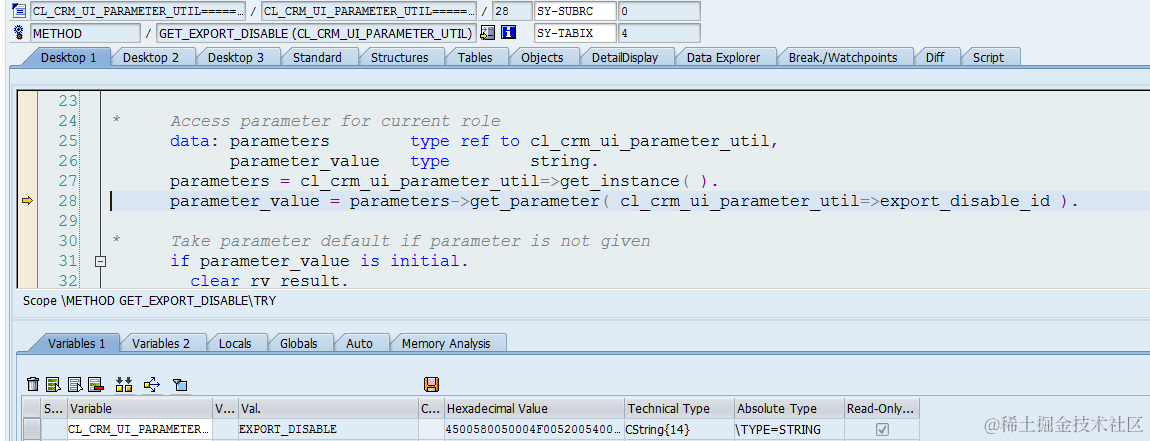
Task: Click the icon with two downward arrows over yellow boxes
Action: [124, 384]
